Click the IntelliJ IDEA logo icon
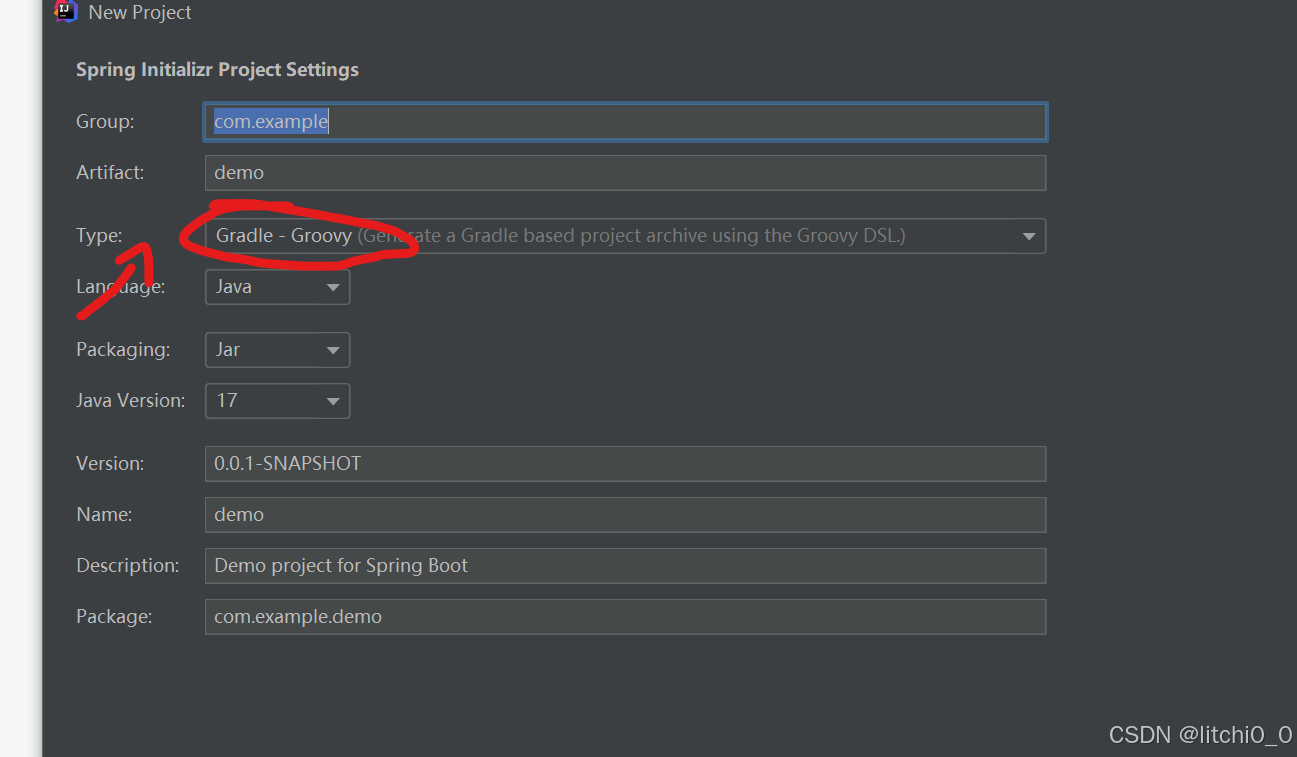This screenshot has width=1297, height=757. pyautogui.click(x=66, y=11)
